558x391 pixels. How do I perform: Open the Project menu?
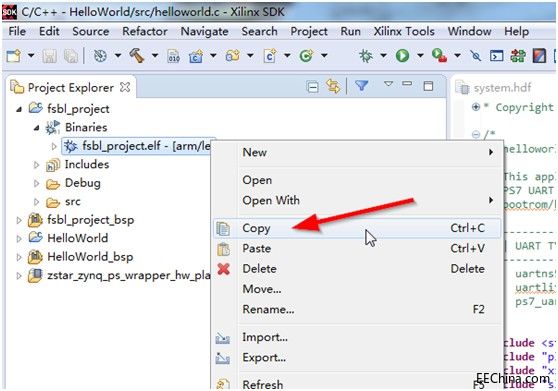309,32
